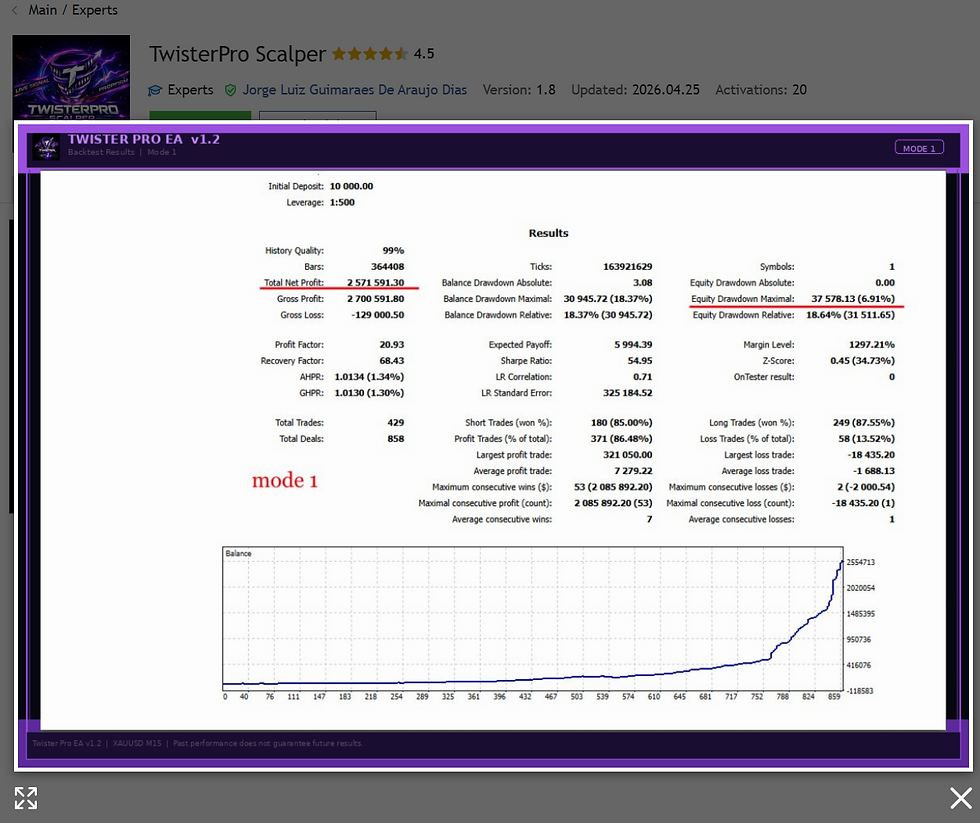Click the TWISTER PRO EA v1.2 heading
The image size is (980, 823).
[144, 139]
